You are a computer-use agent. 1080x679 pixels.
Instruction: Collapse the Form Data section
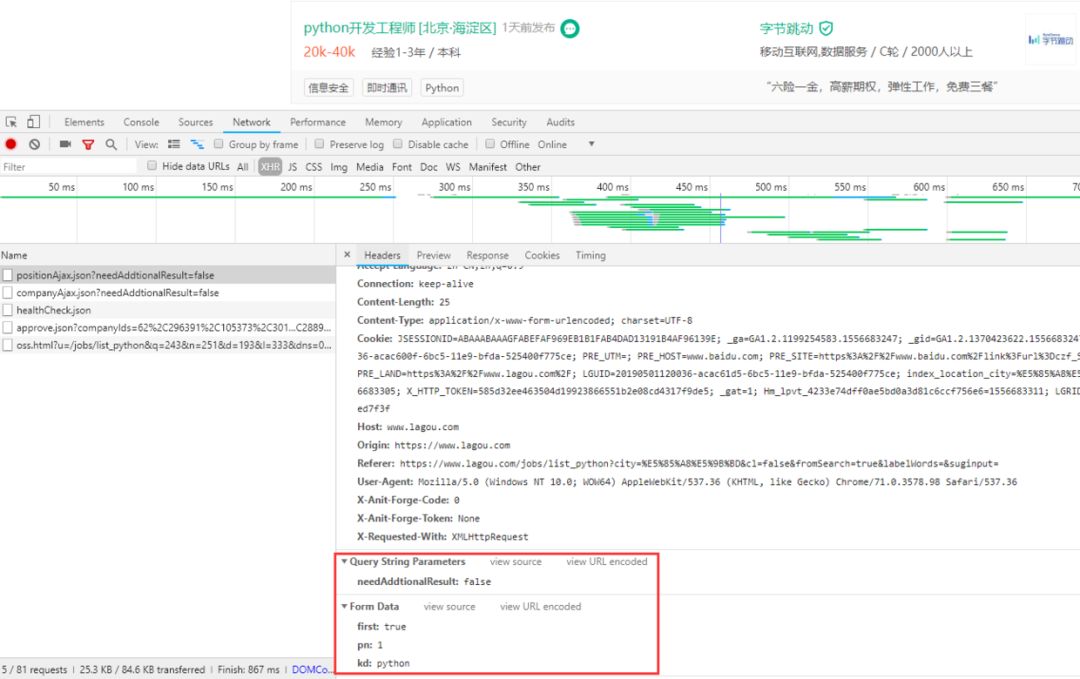coord(344,607)
